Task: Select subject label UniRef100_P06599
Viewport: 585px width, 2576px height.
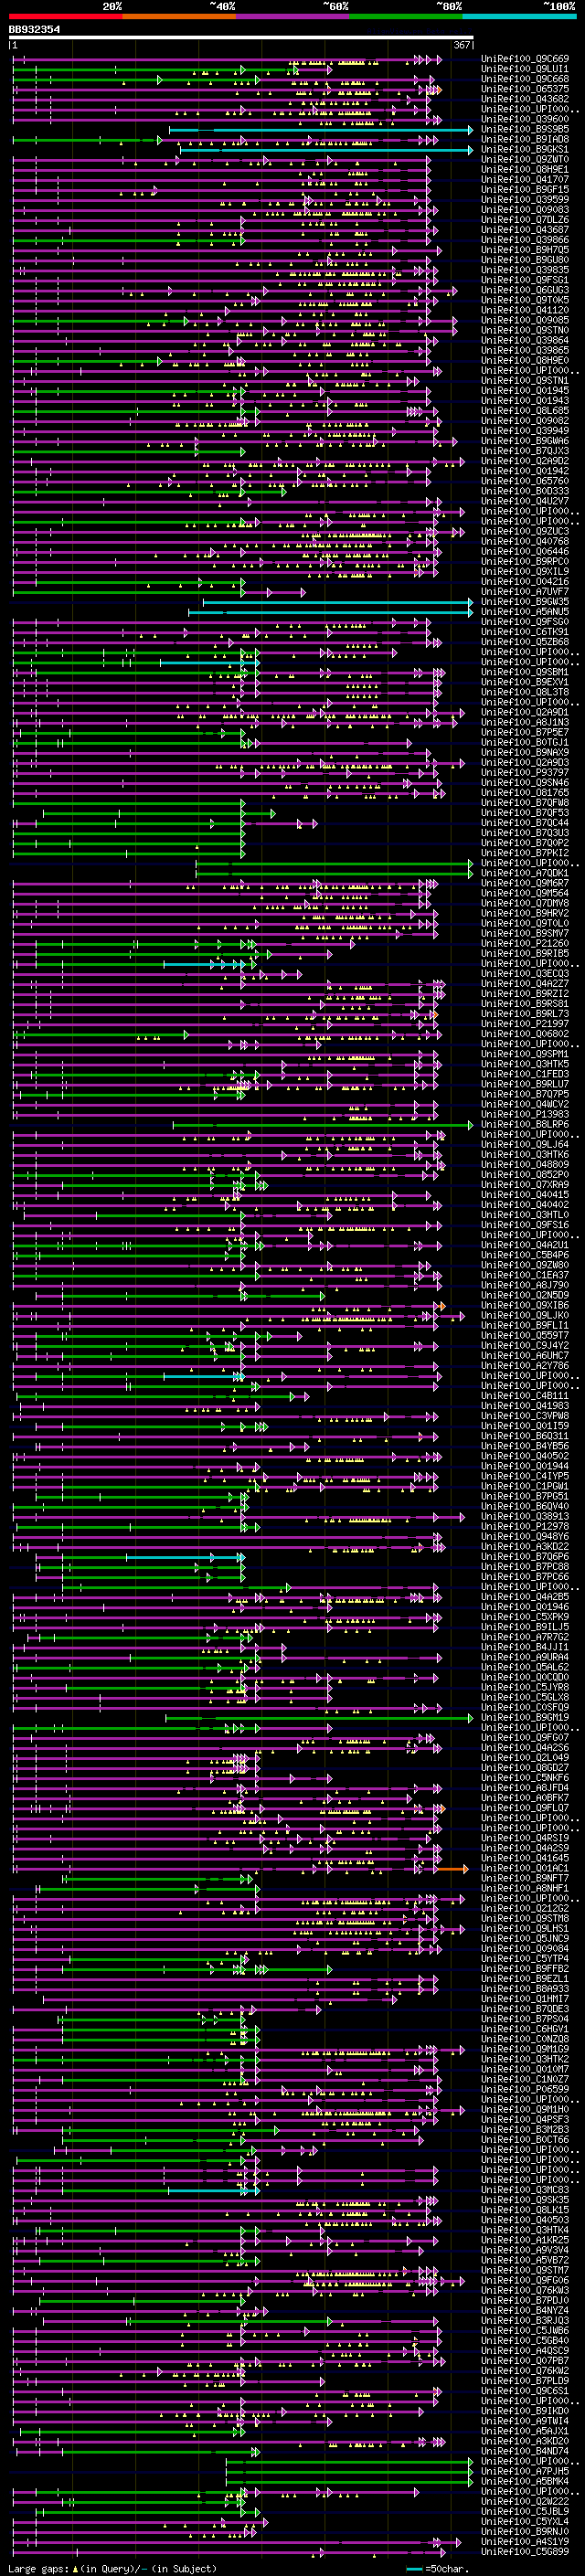Action: point(525,2090)
